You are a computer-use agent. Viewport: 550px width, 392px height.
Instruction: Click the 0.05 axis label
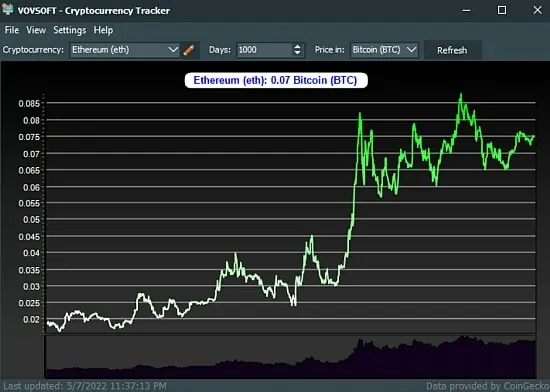click(31, 220)
